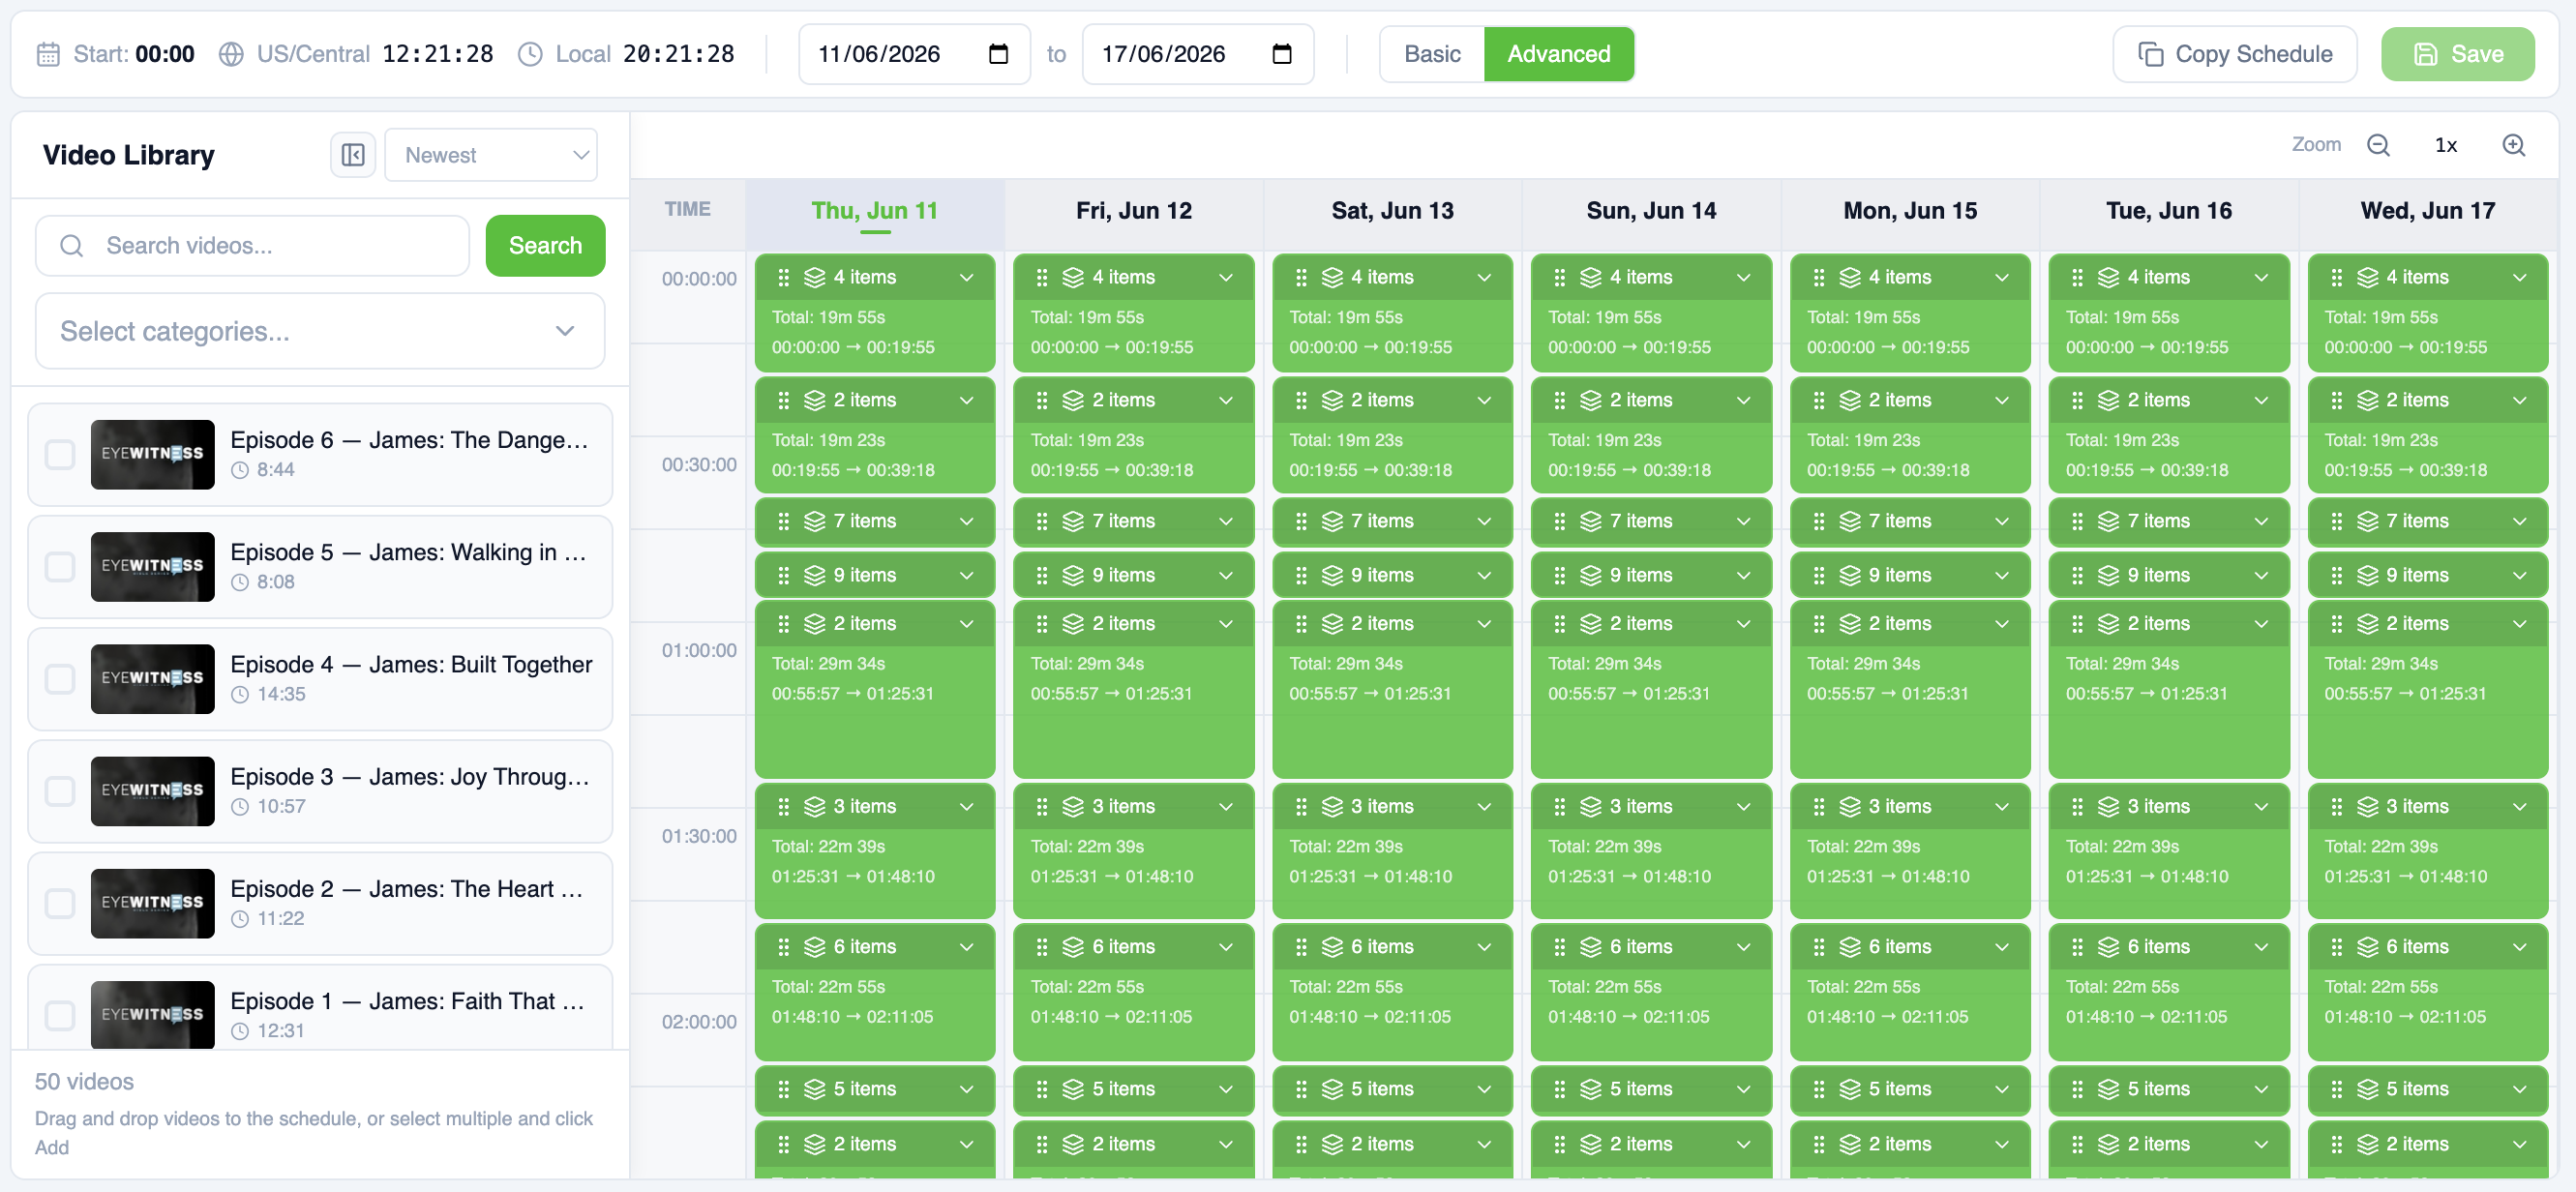Collapse the Video Library sidebar panel icon
Image resolution: width=2576 pixels, height=1192 pixels.
click(353, 155)
